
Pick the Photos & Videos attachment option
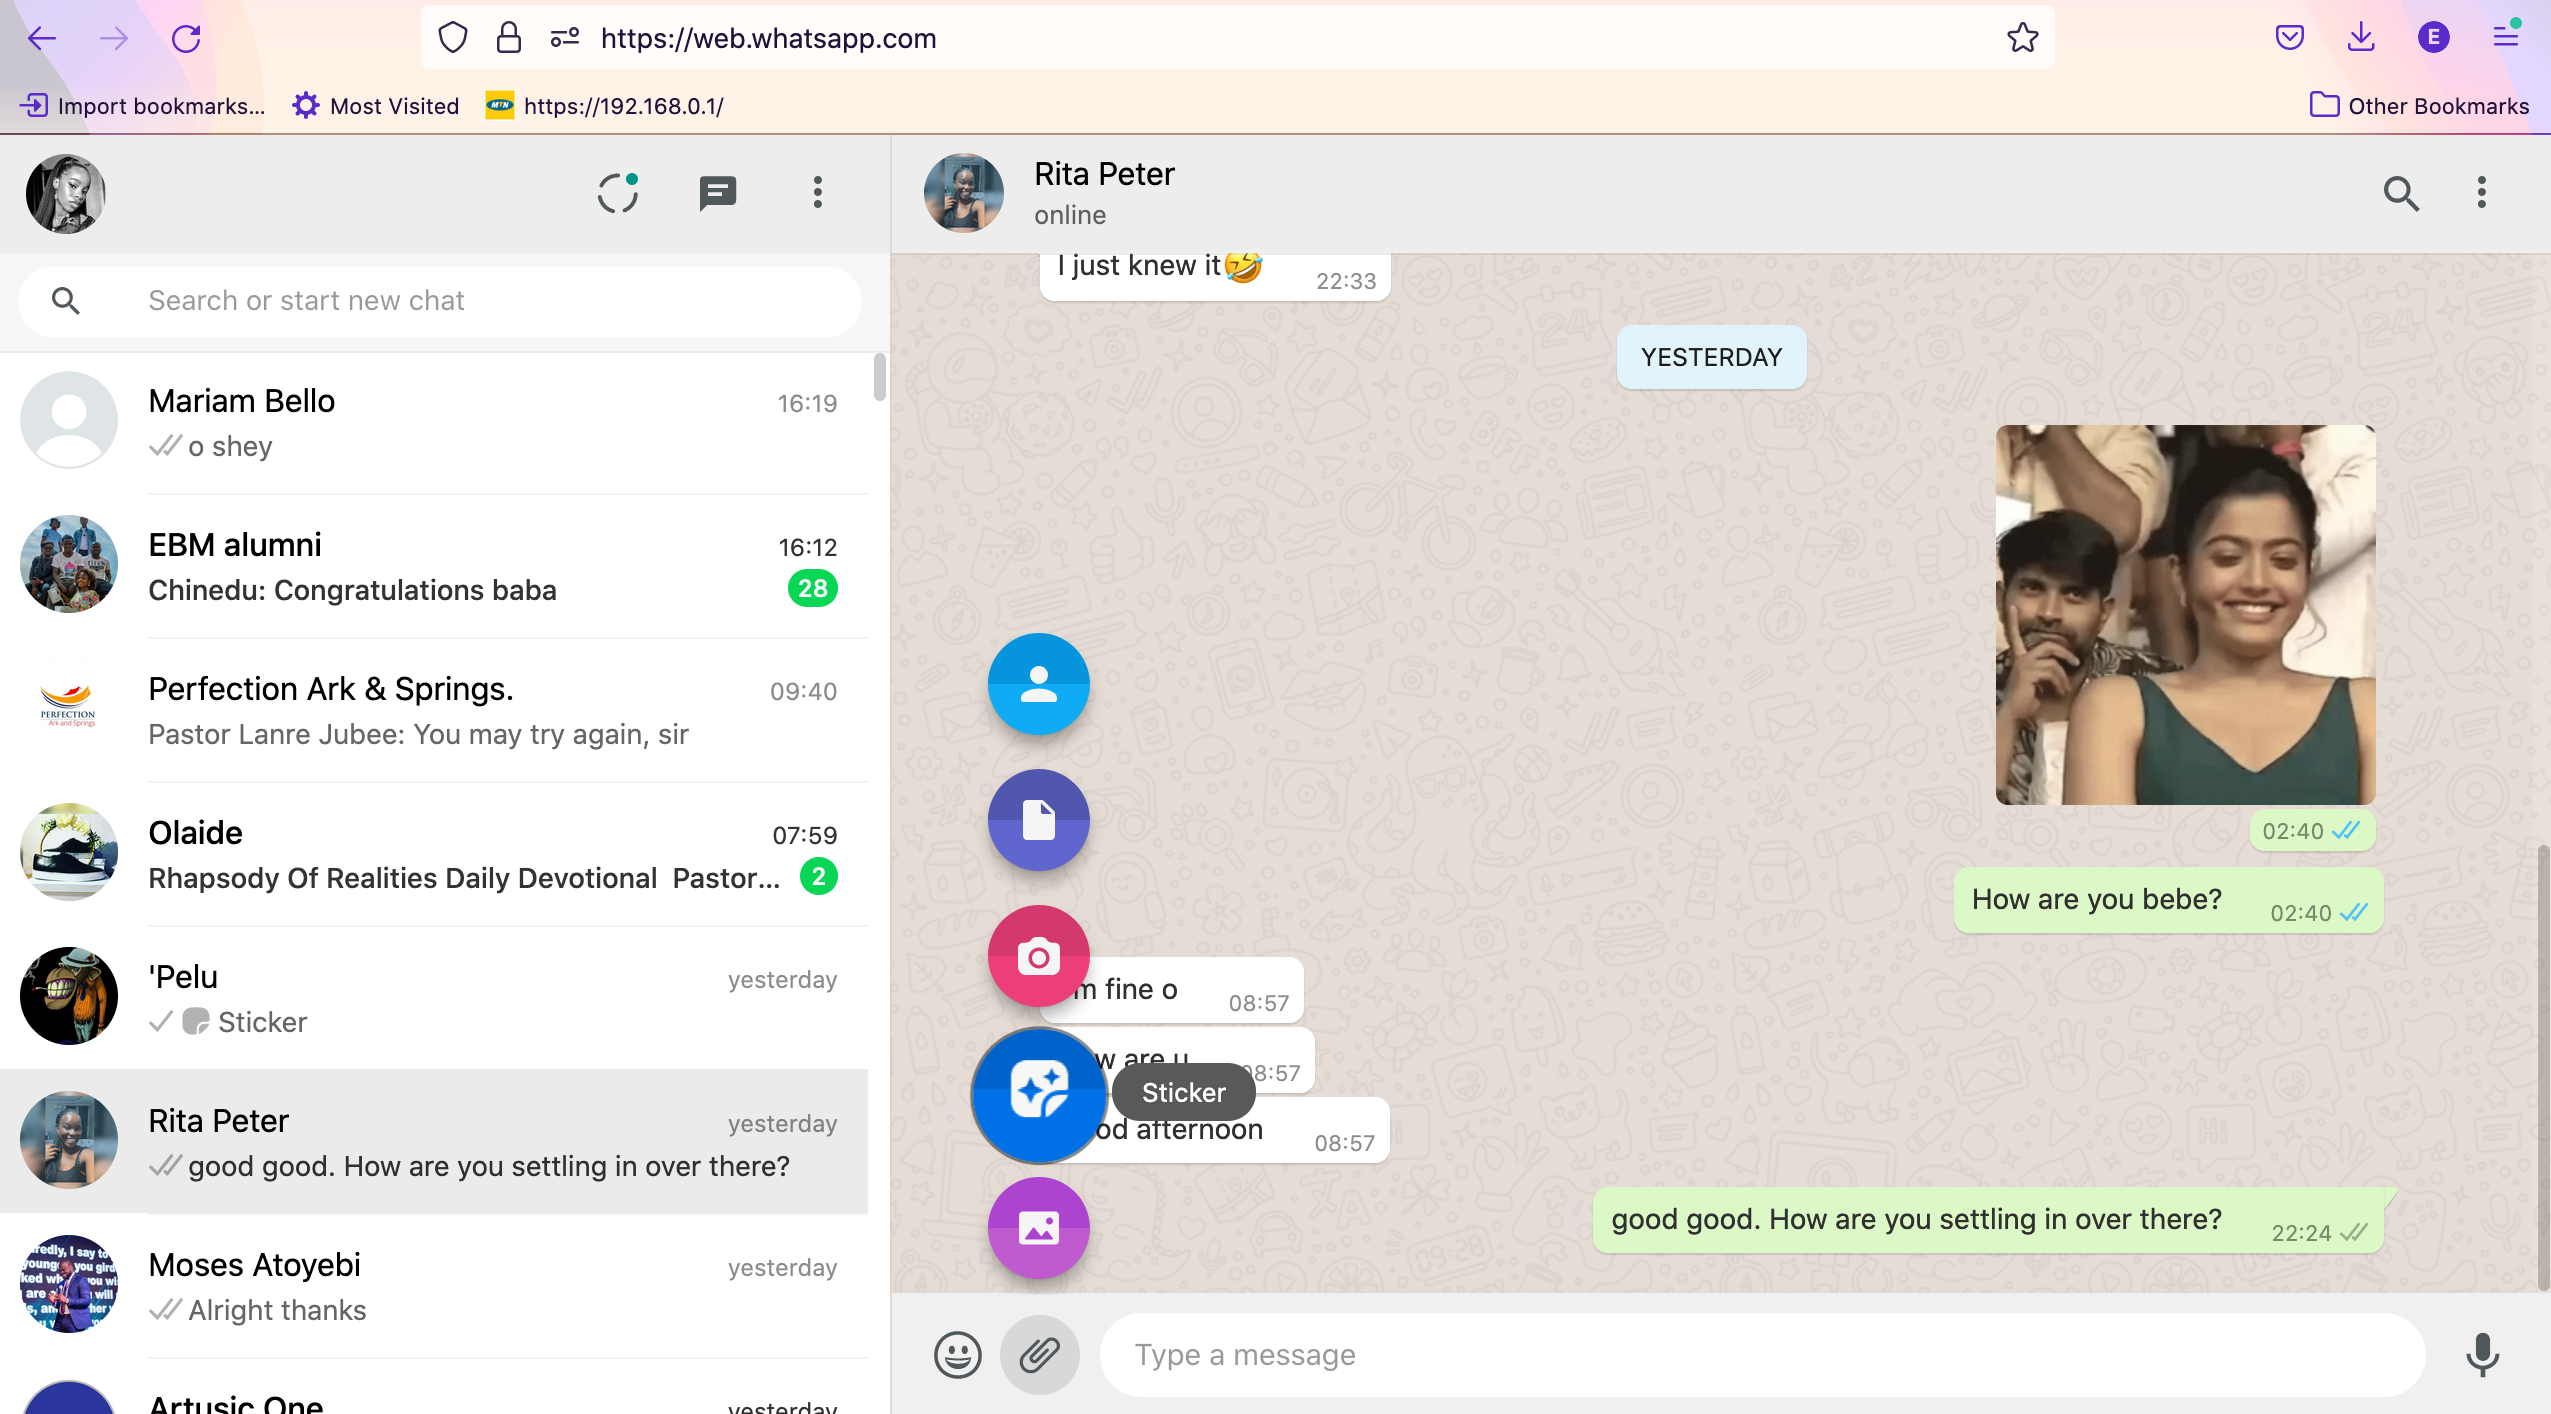point(1038,1228)
